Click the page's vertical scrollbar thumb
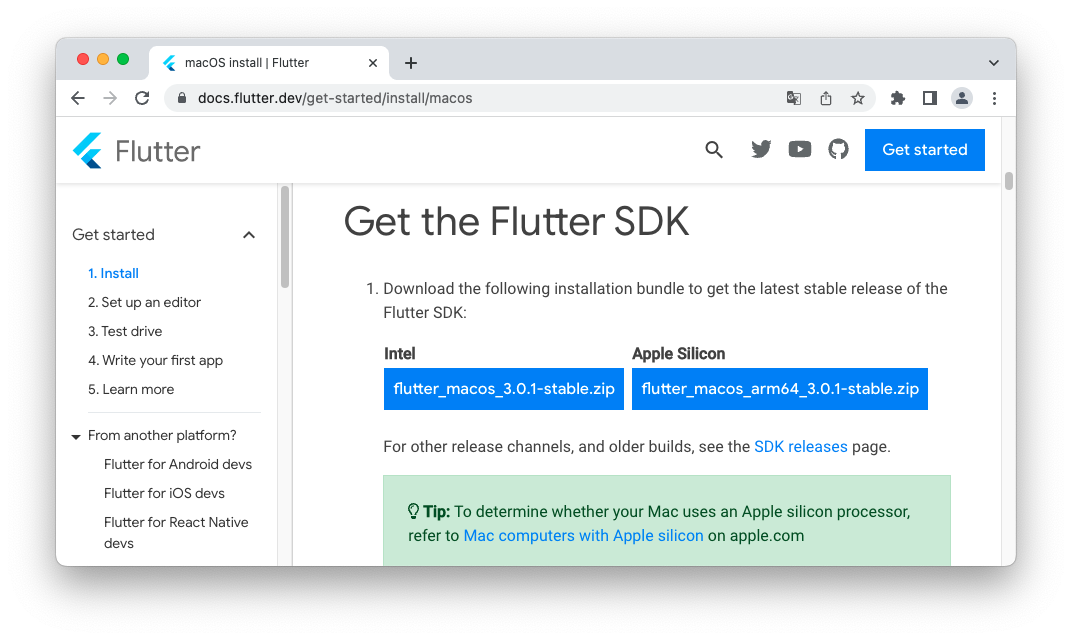Viewport: 1072px width, 640px height. click(1008, 181)
